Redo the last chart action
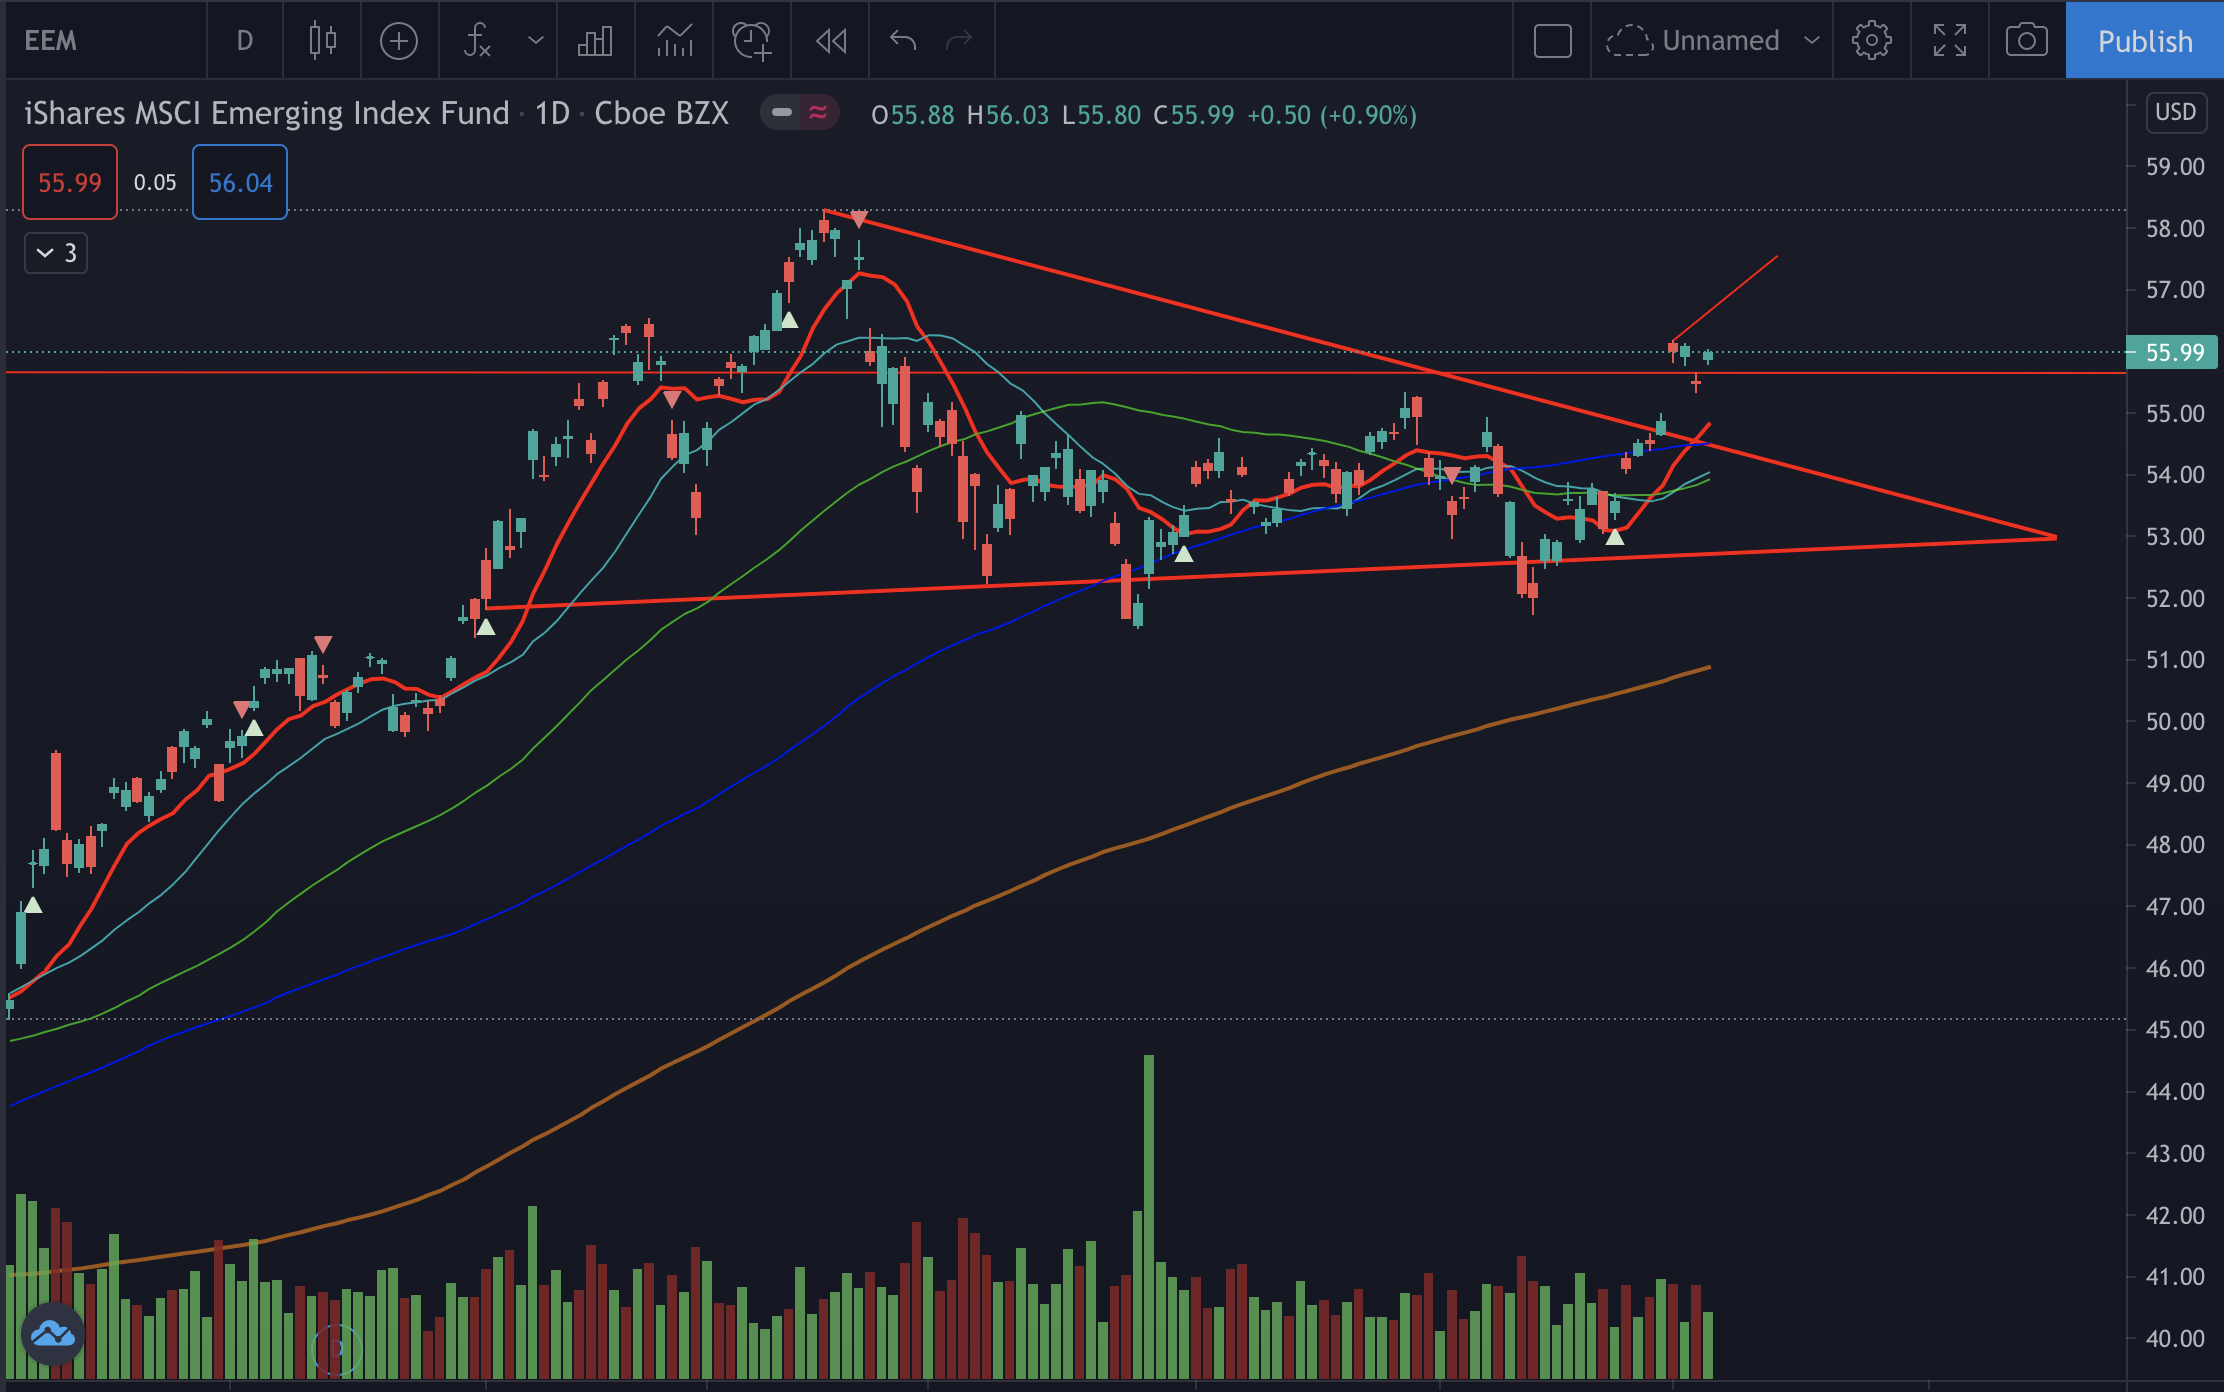Screen dimensions: 2224x1392 click(x=959, y=41)
